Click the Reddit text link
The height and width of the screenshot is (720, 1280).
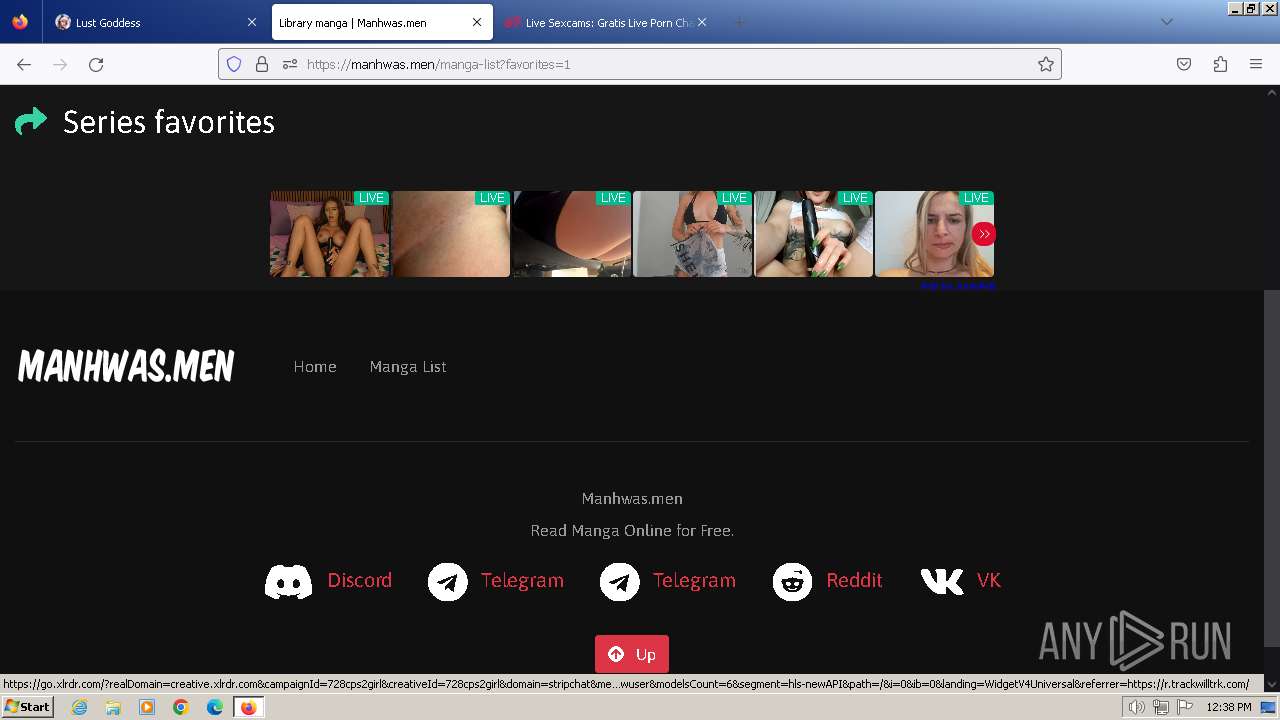point(854,581)
